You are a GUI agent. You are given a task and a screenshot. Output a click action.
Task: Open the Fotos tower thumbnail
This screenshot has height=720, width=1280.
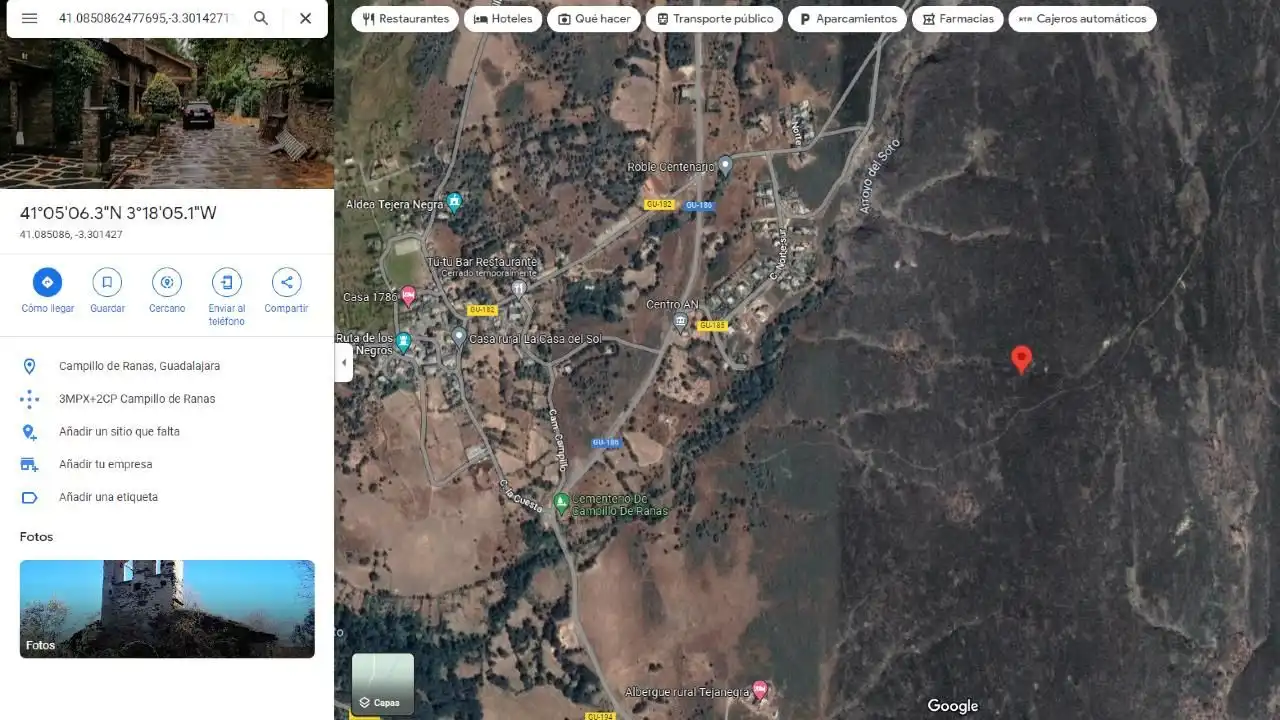click(167, 609)
